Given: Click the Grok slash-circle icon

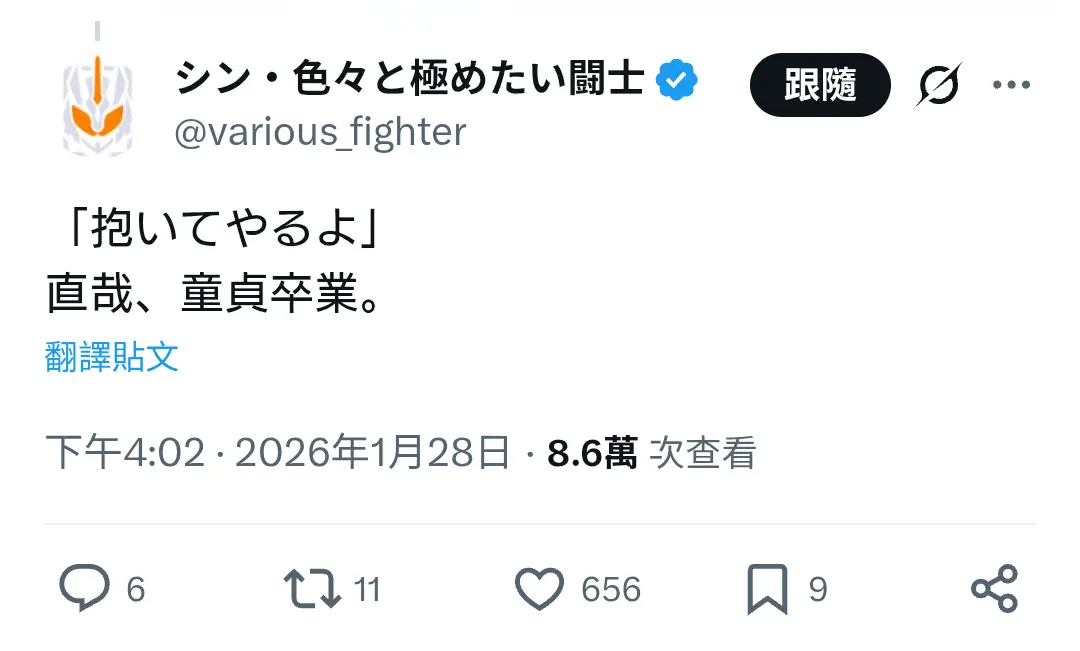Looking at the screenshot, I should 939,86.
